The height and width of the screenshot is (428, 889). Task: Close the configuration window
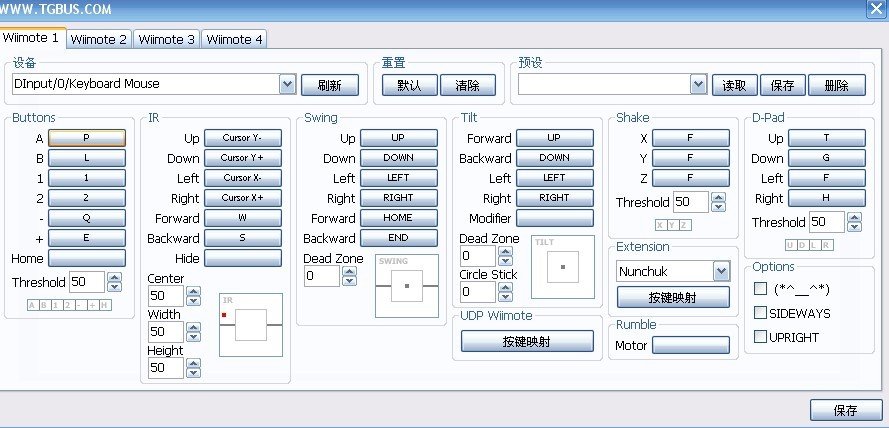pos(877,7)
